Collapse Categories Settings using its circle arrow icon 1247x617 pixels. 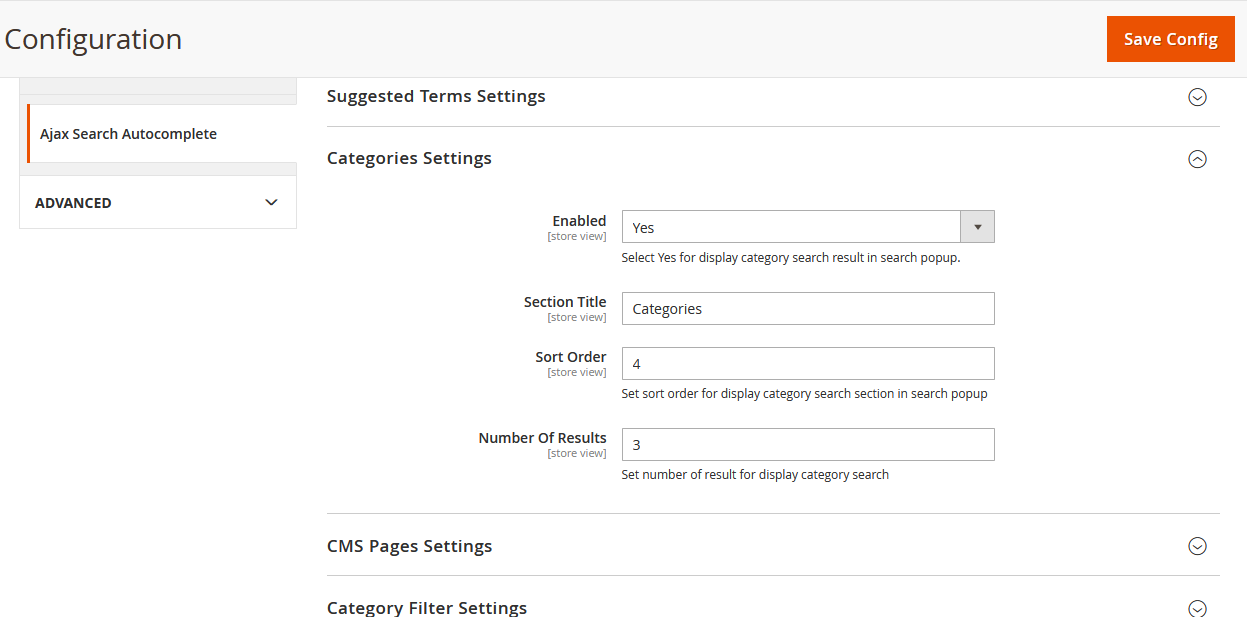[1196, 159]
